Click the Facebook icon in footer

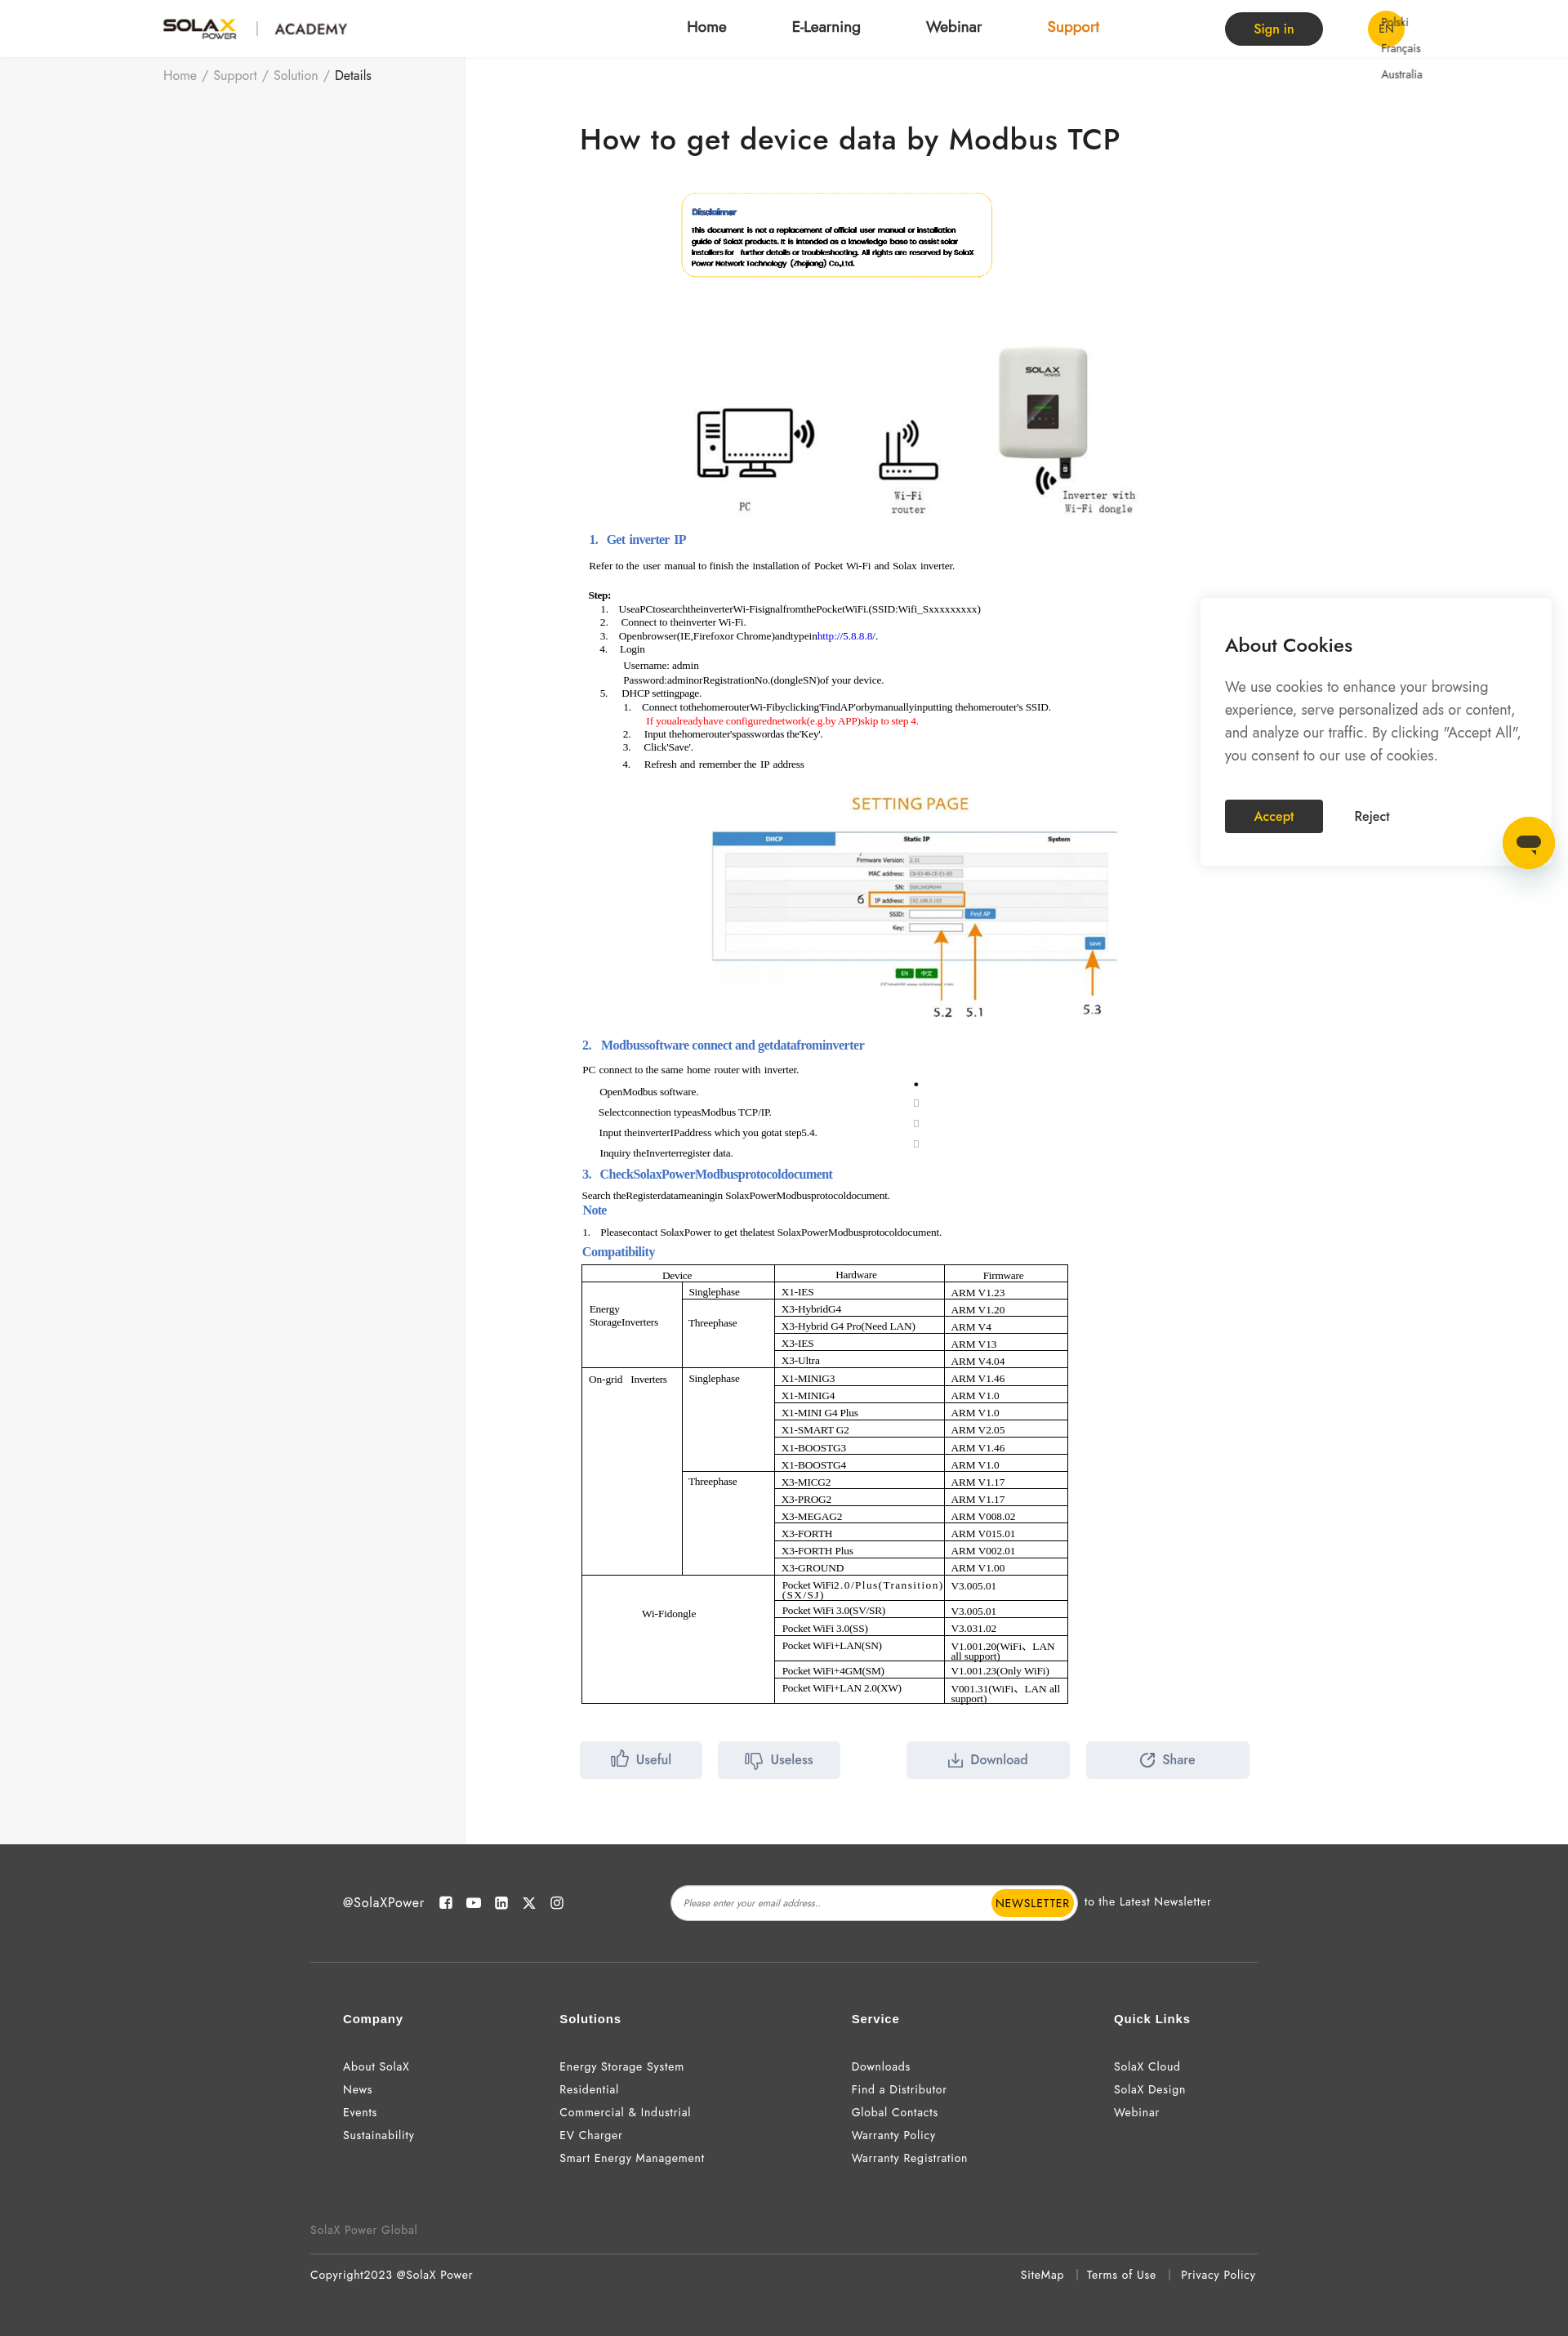click(x=446, y=1903)
